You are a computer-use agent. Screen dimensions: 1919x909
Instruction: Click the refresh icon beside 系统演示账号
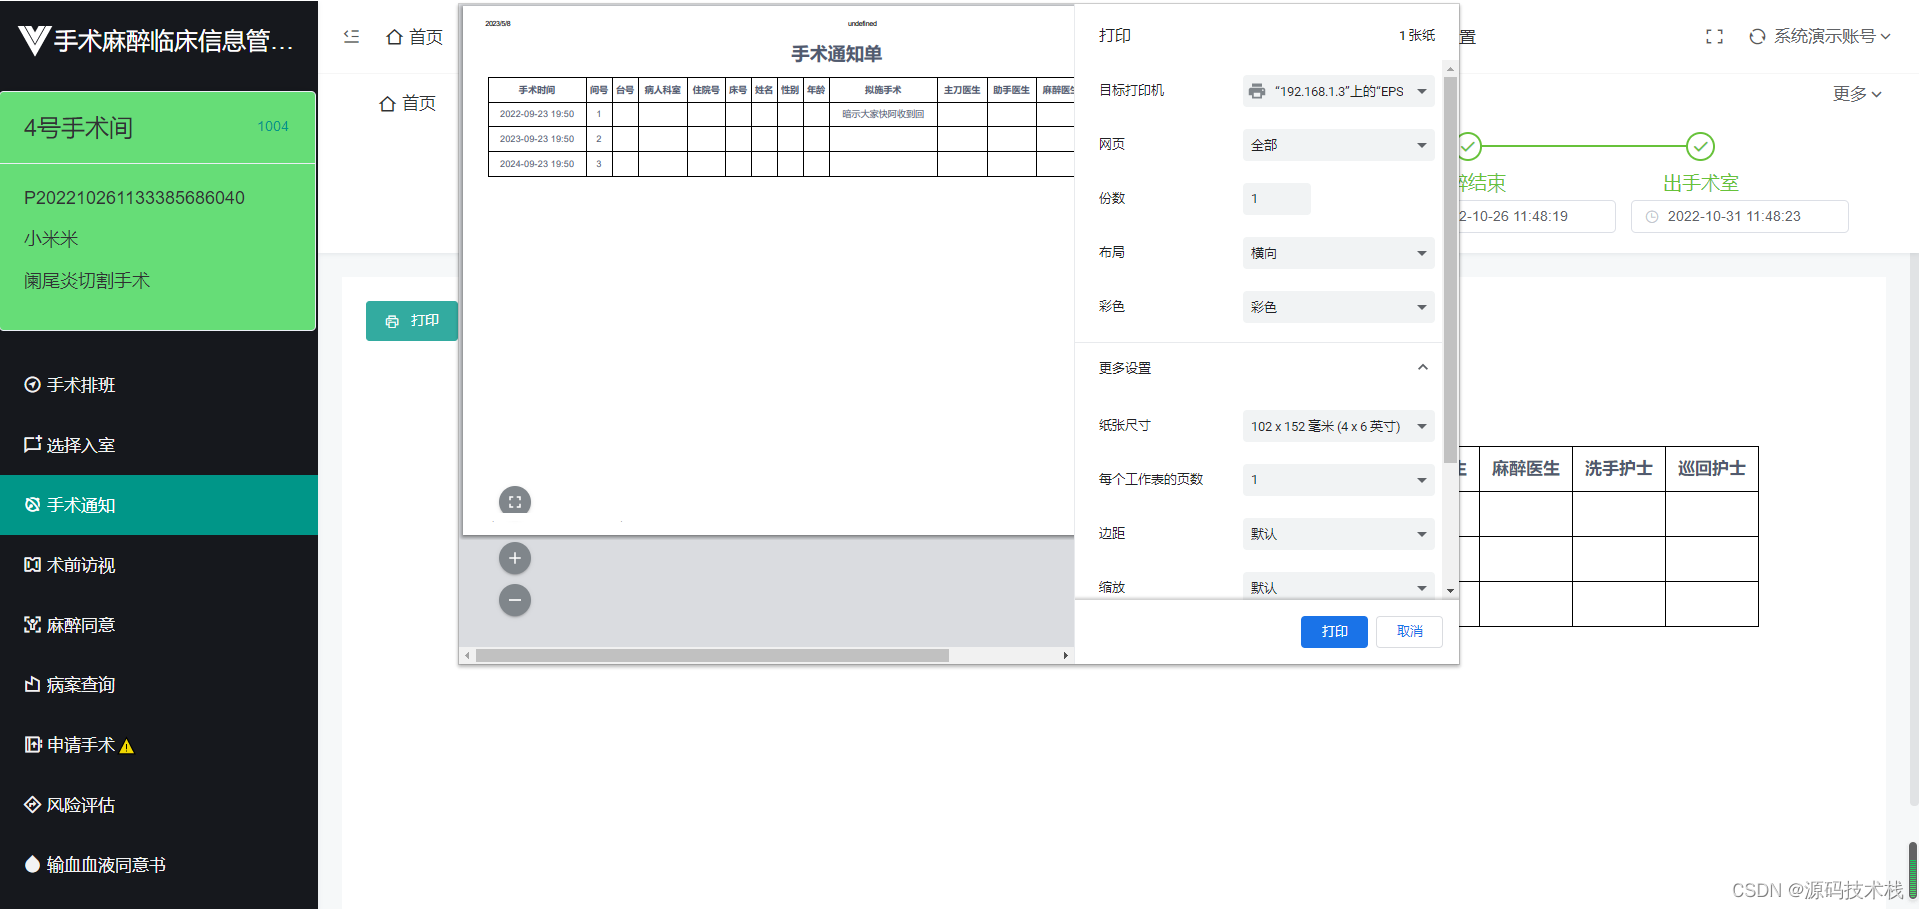click(1757, 36)
